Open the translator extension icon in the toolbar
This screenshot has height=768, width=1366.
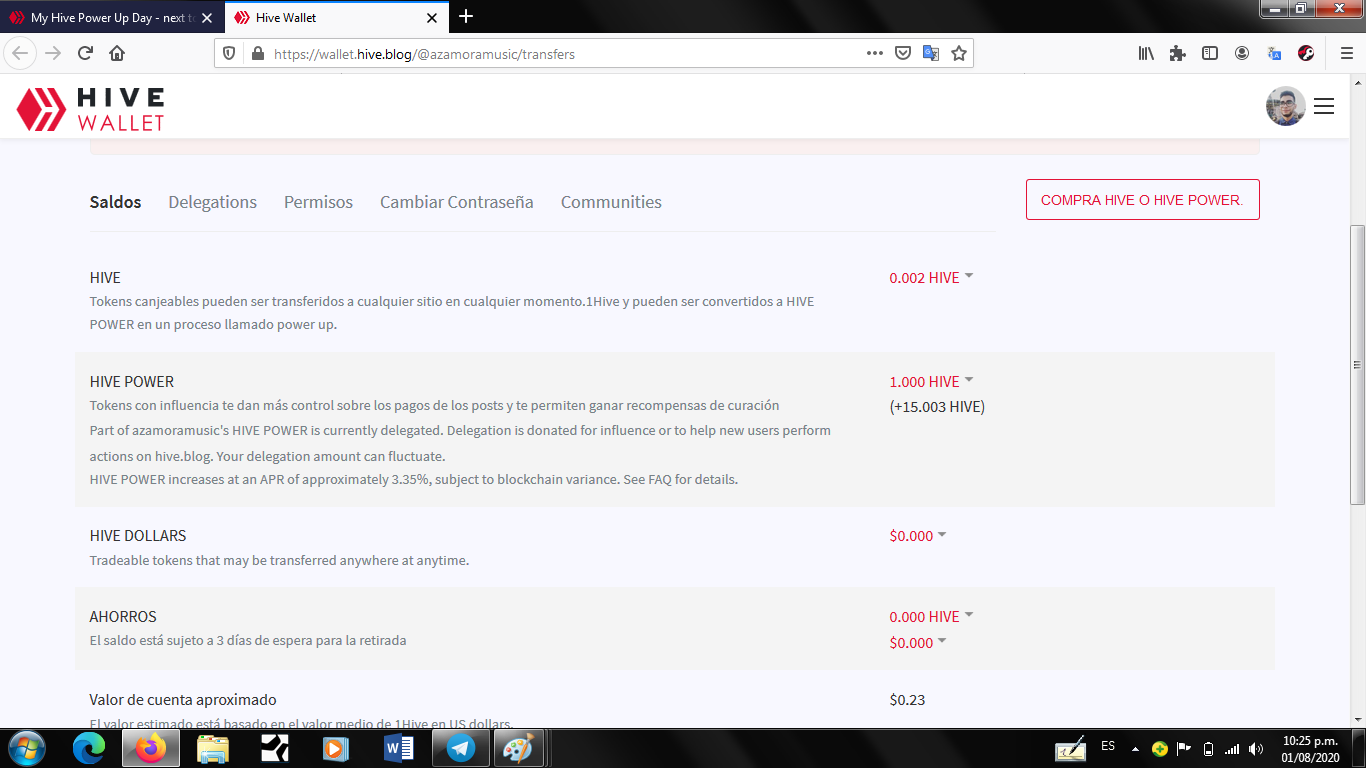pyautogui.click(x=1274, y=54)
